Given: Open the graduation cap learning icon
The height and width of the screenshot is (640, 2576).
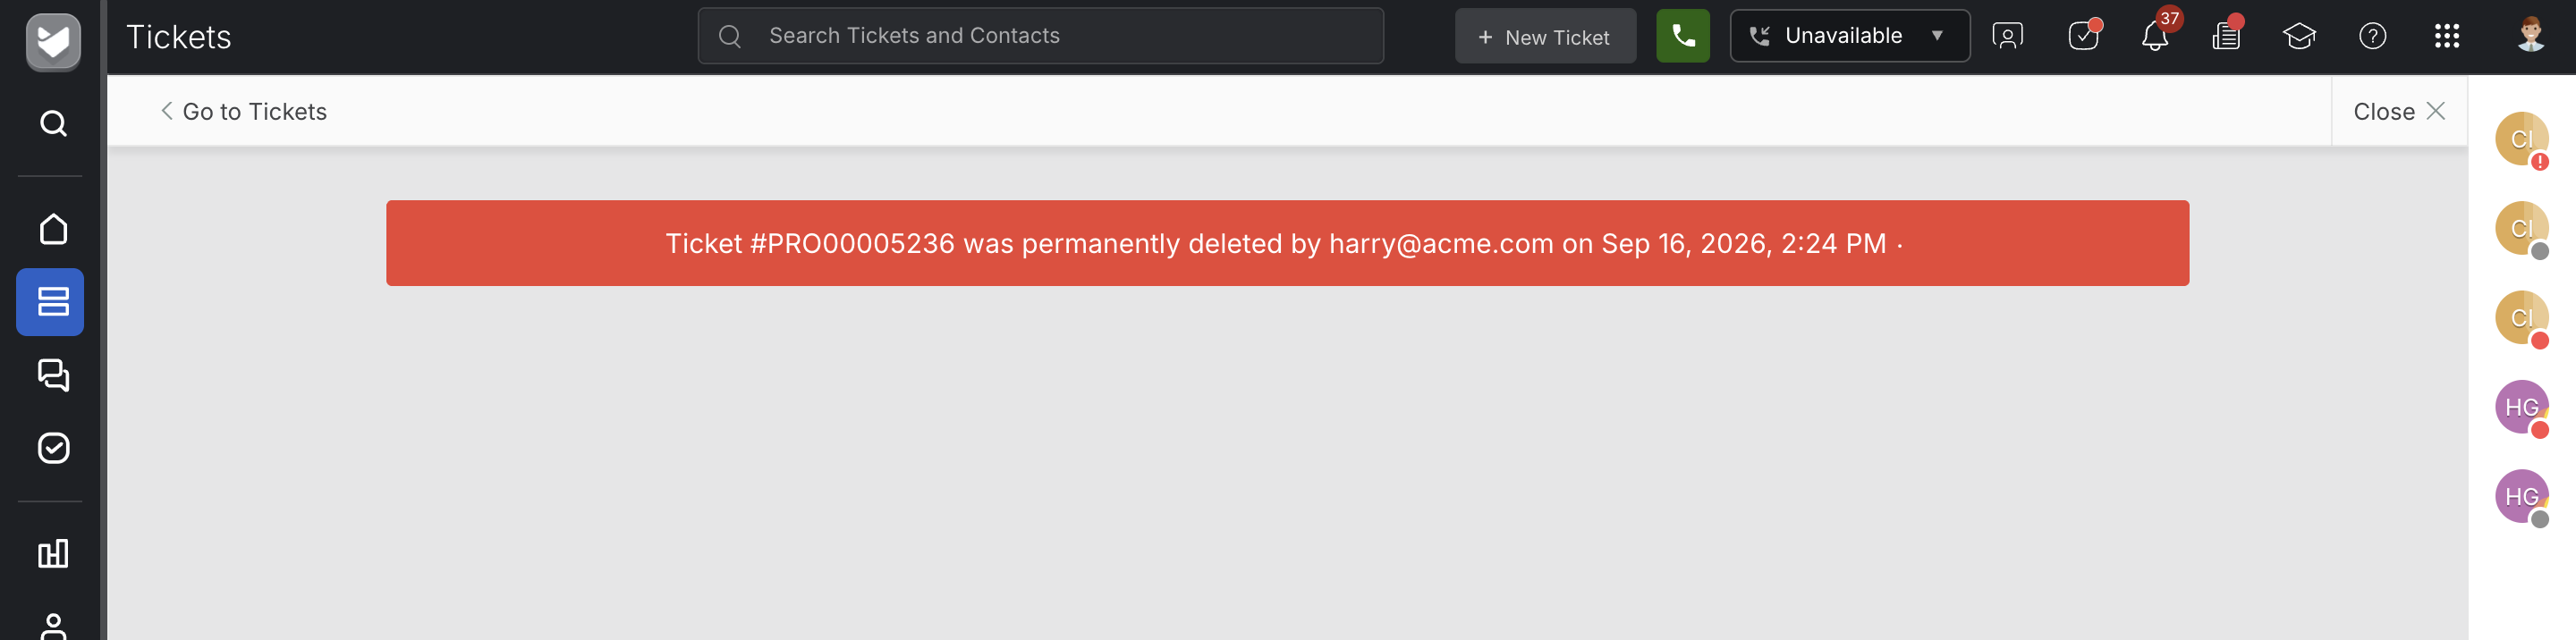Looking at the screenshot, I should [2299, 36].
